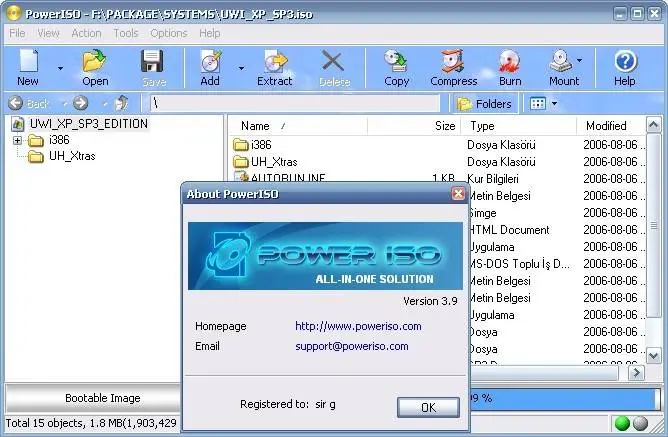Select UH_Xtras folder in file list
668x437 pixels.
pyautogui.click(x=274, y=162)
